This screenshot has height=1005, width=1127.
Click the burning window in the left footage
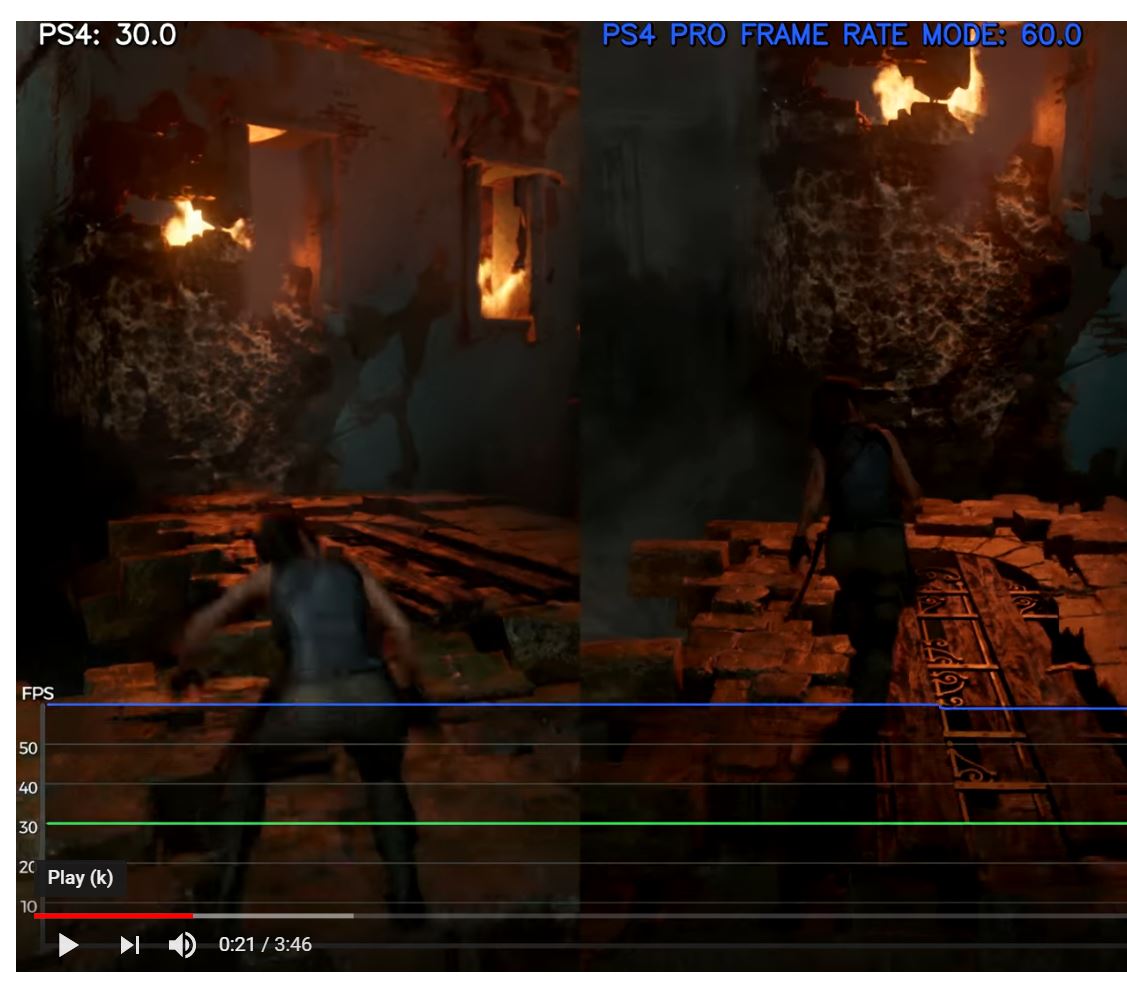click(506, 250)
